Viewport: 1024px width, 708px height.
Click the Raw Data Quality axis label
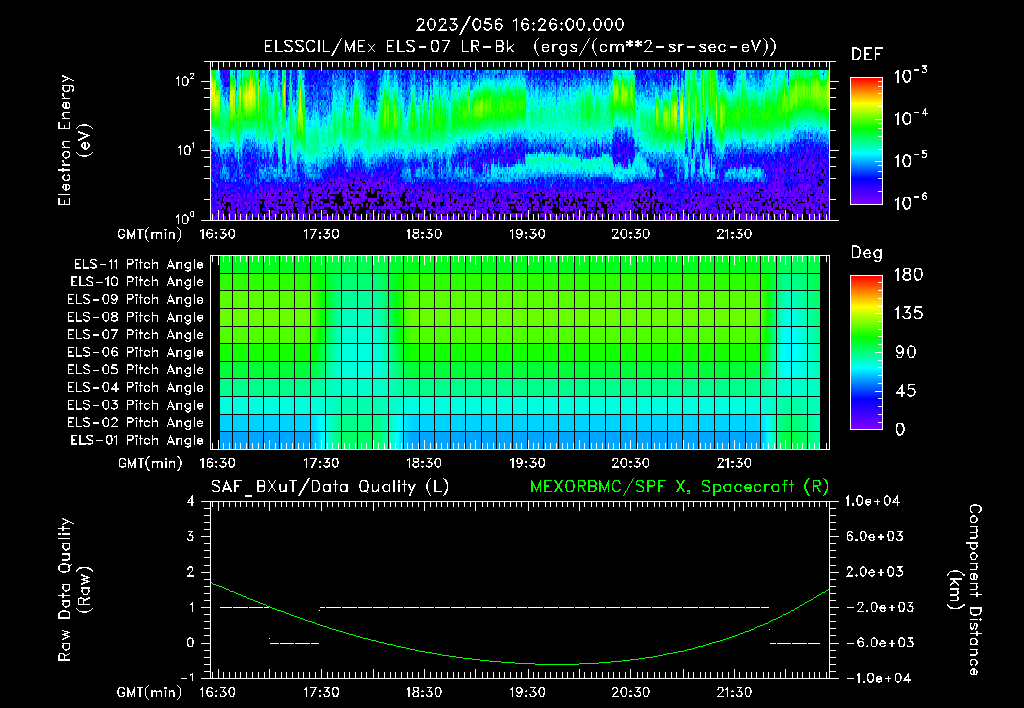(74, 590)
